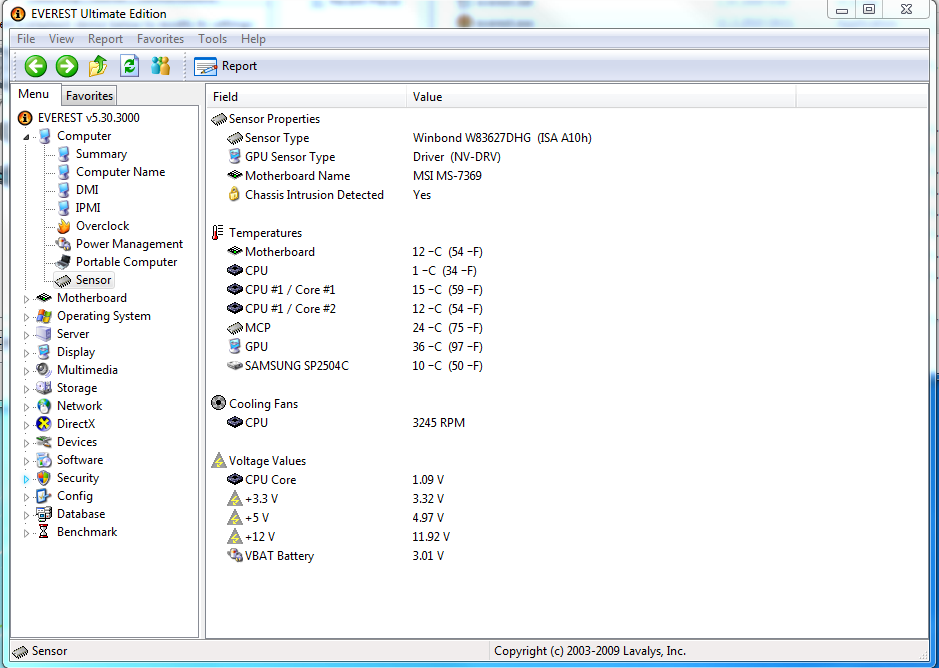Select Power Management tree item
This screenshot has width=939, height=668.
[x=129, y=244]
